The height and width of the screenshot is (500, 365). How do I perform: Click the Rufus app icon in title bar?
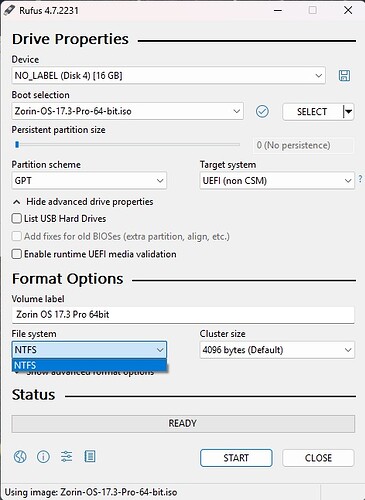point(9,10)
